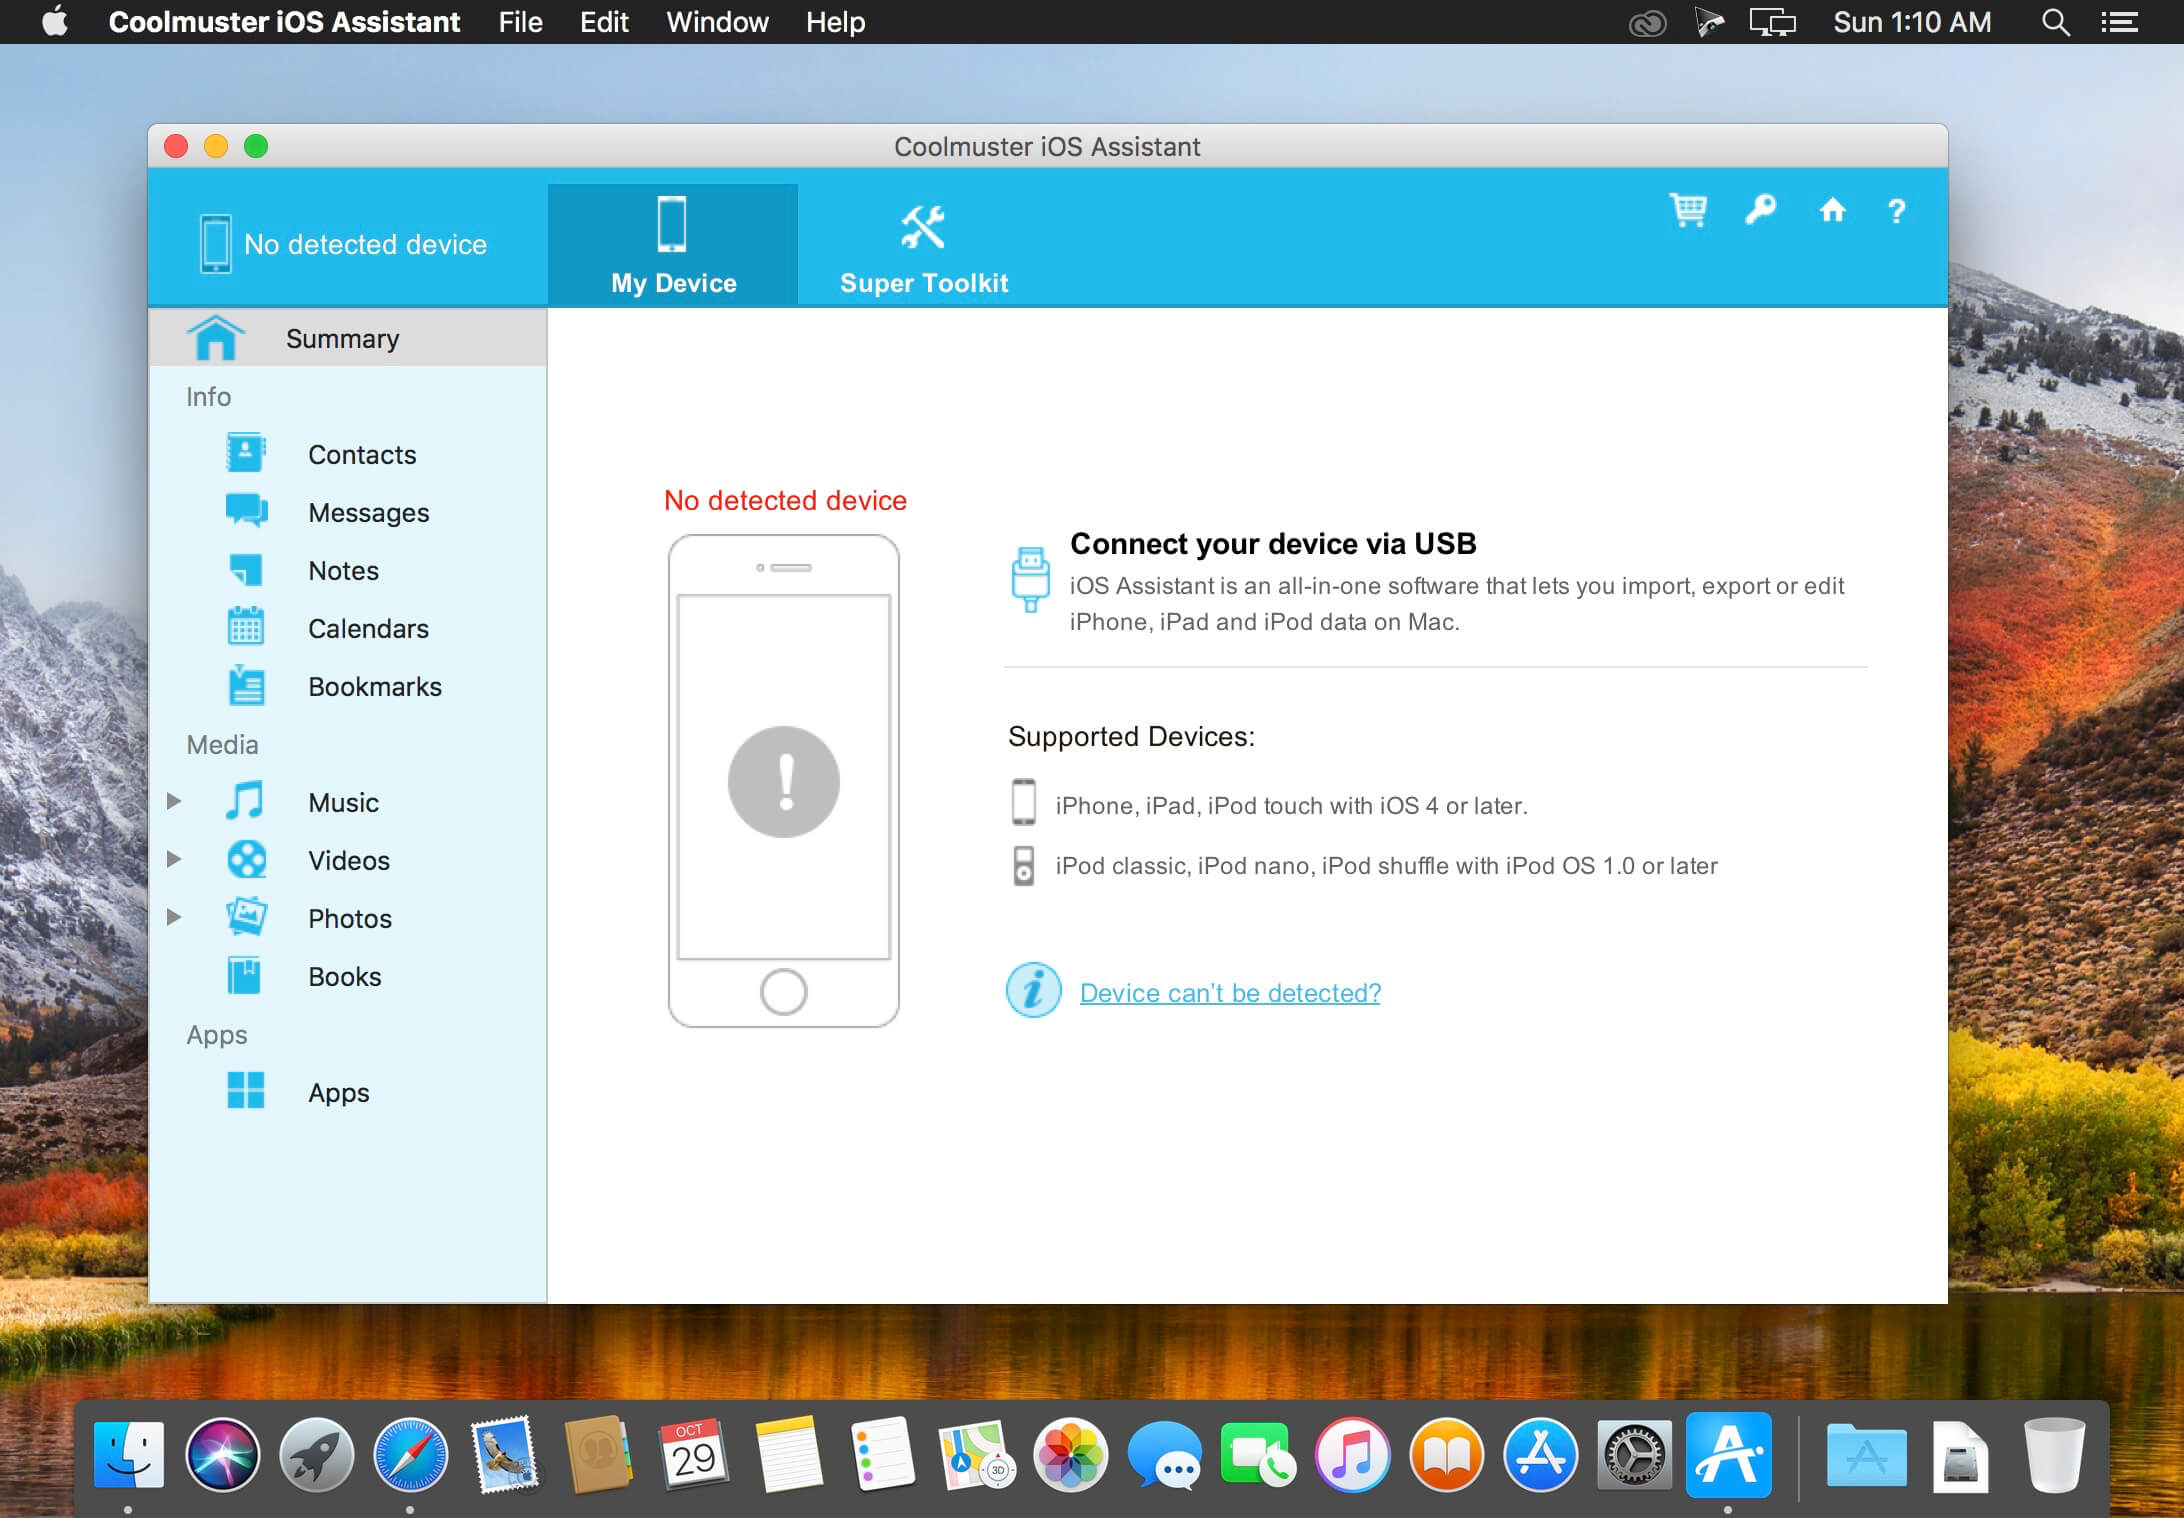Click the shopping cart purchase icon

click(1688, 210)
